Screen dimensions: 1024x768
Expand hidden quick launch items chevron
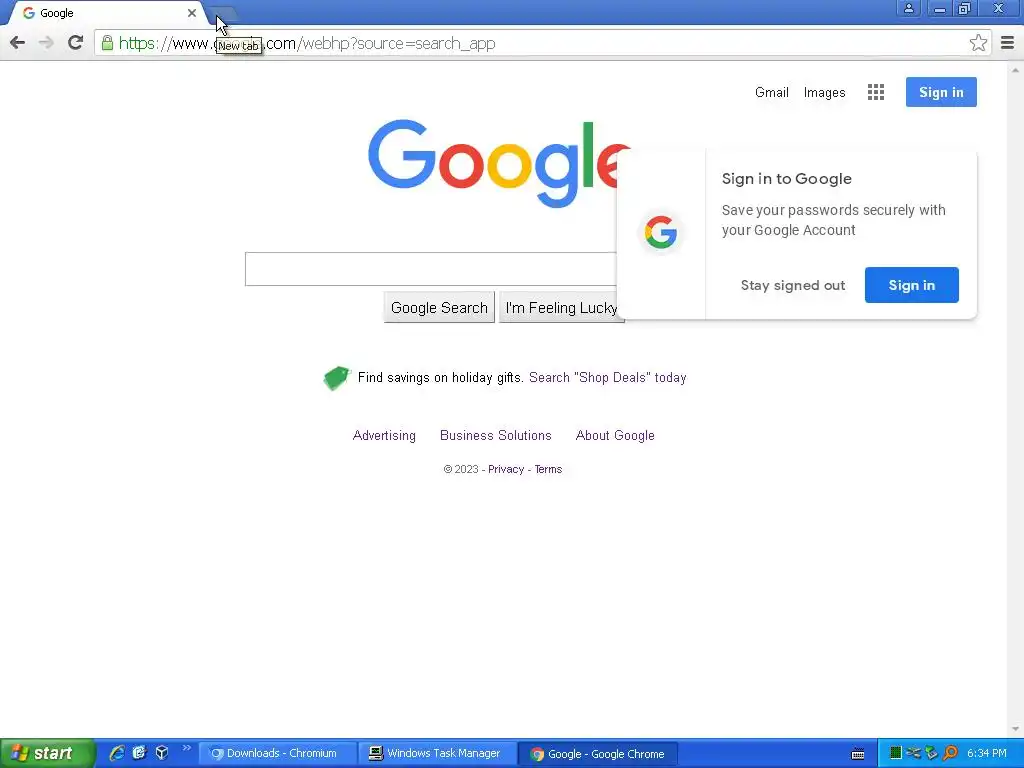(x=186, y=748)
